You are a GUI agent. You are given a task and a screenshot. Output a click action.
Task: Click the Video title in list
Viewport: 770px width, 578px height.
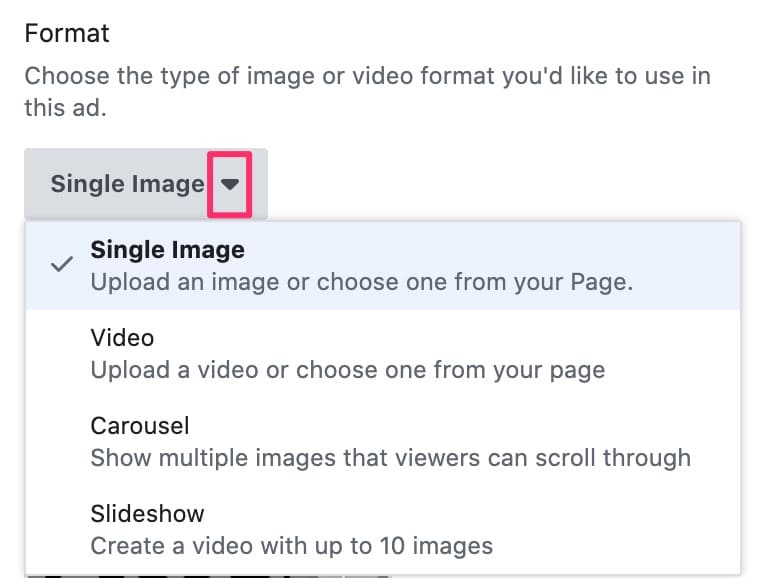click(122, 338)
